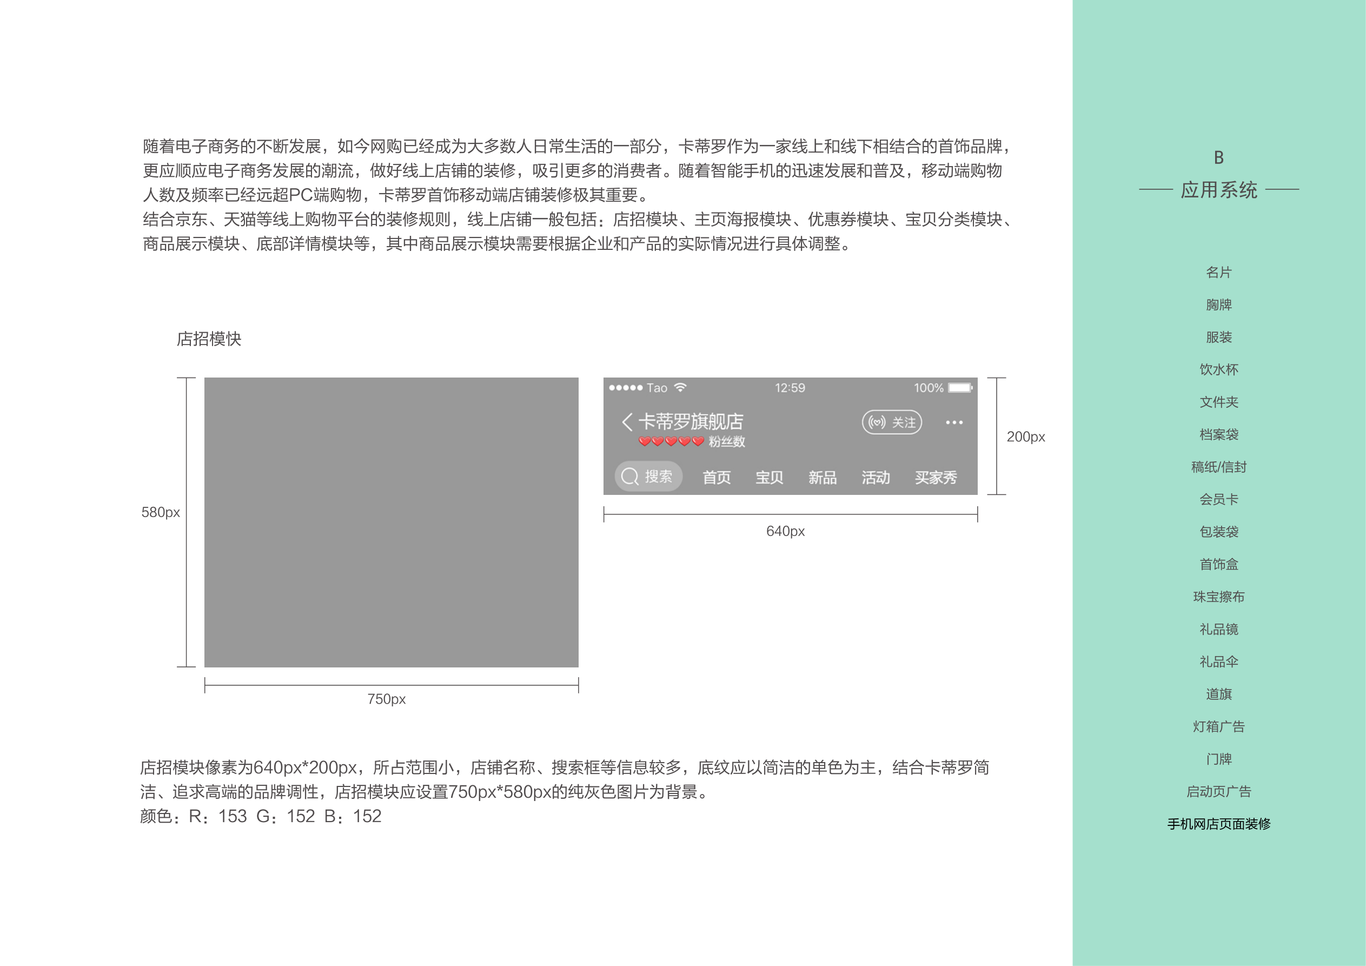Click the magnifier icon in the 搜索 box
Image resolution: width=1366 pixels, height=966 pixels.
[x=630, y=477]
